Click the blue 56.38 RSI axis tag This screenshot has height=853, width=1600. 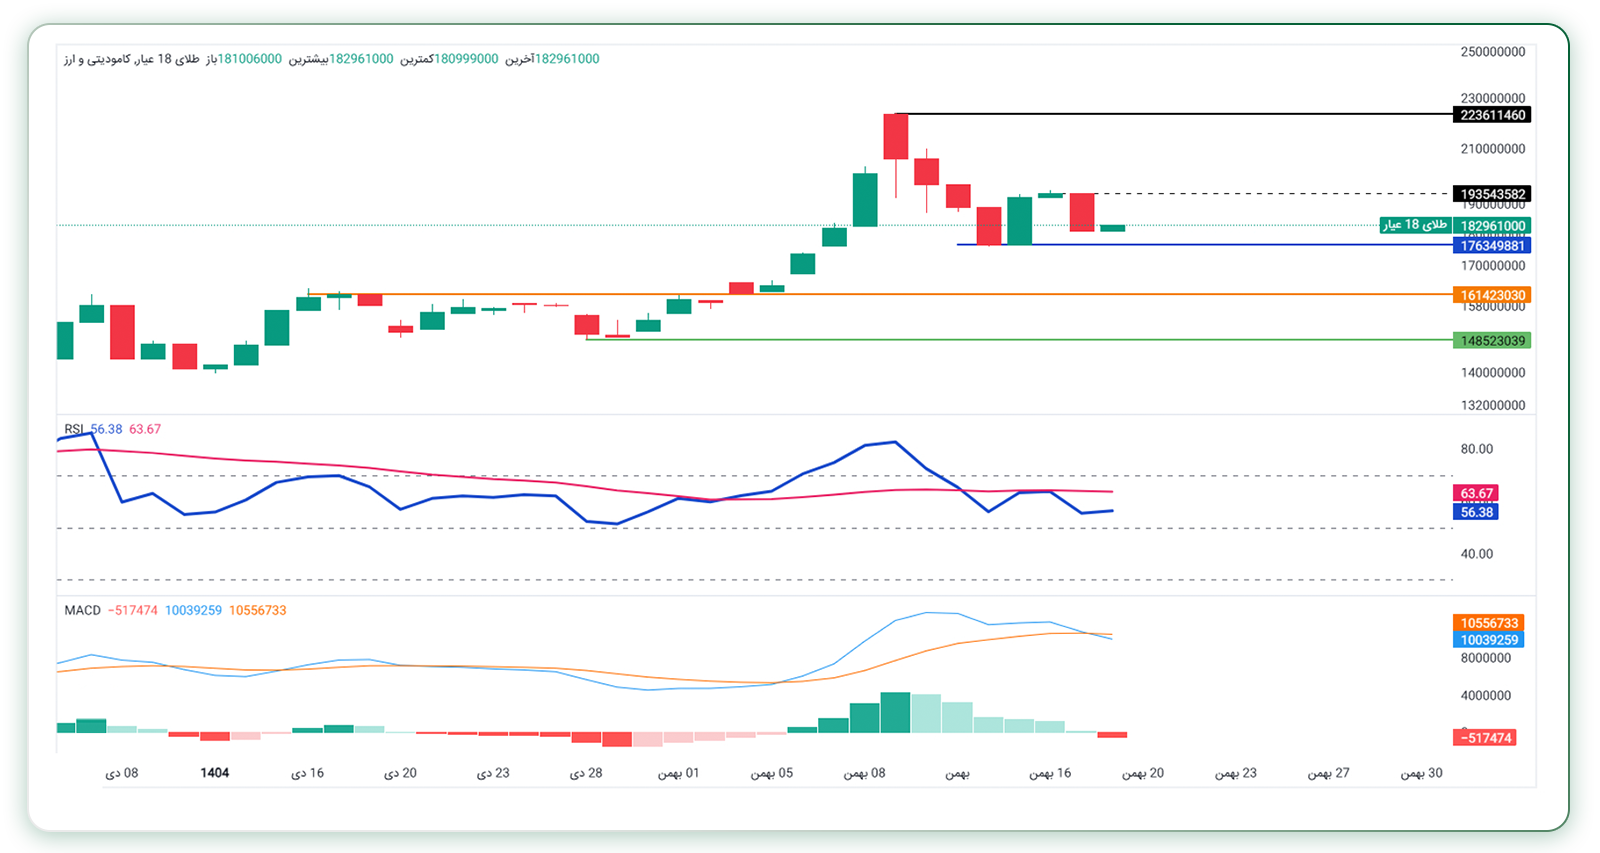pyautogui.click(x=1476, y=512)
